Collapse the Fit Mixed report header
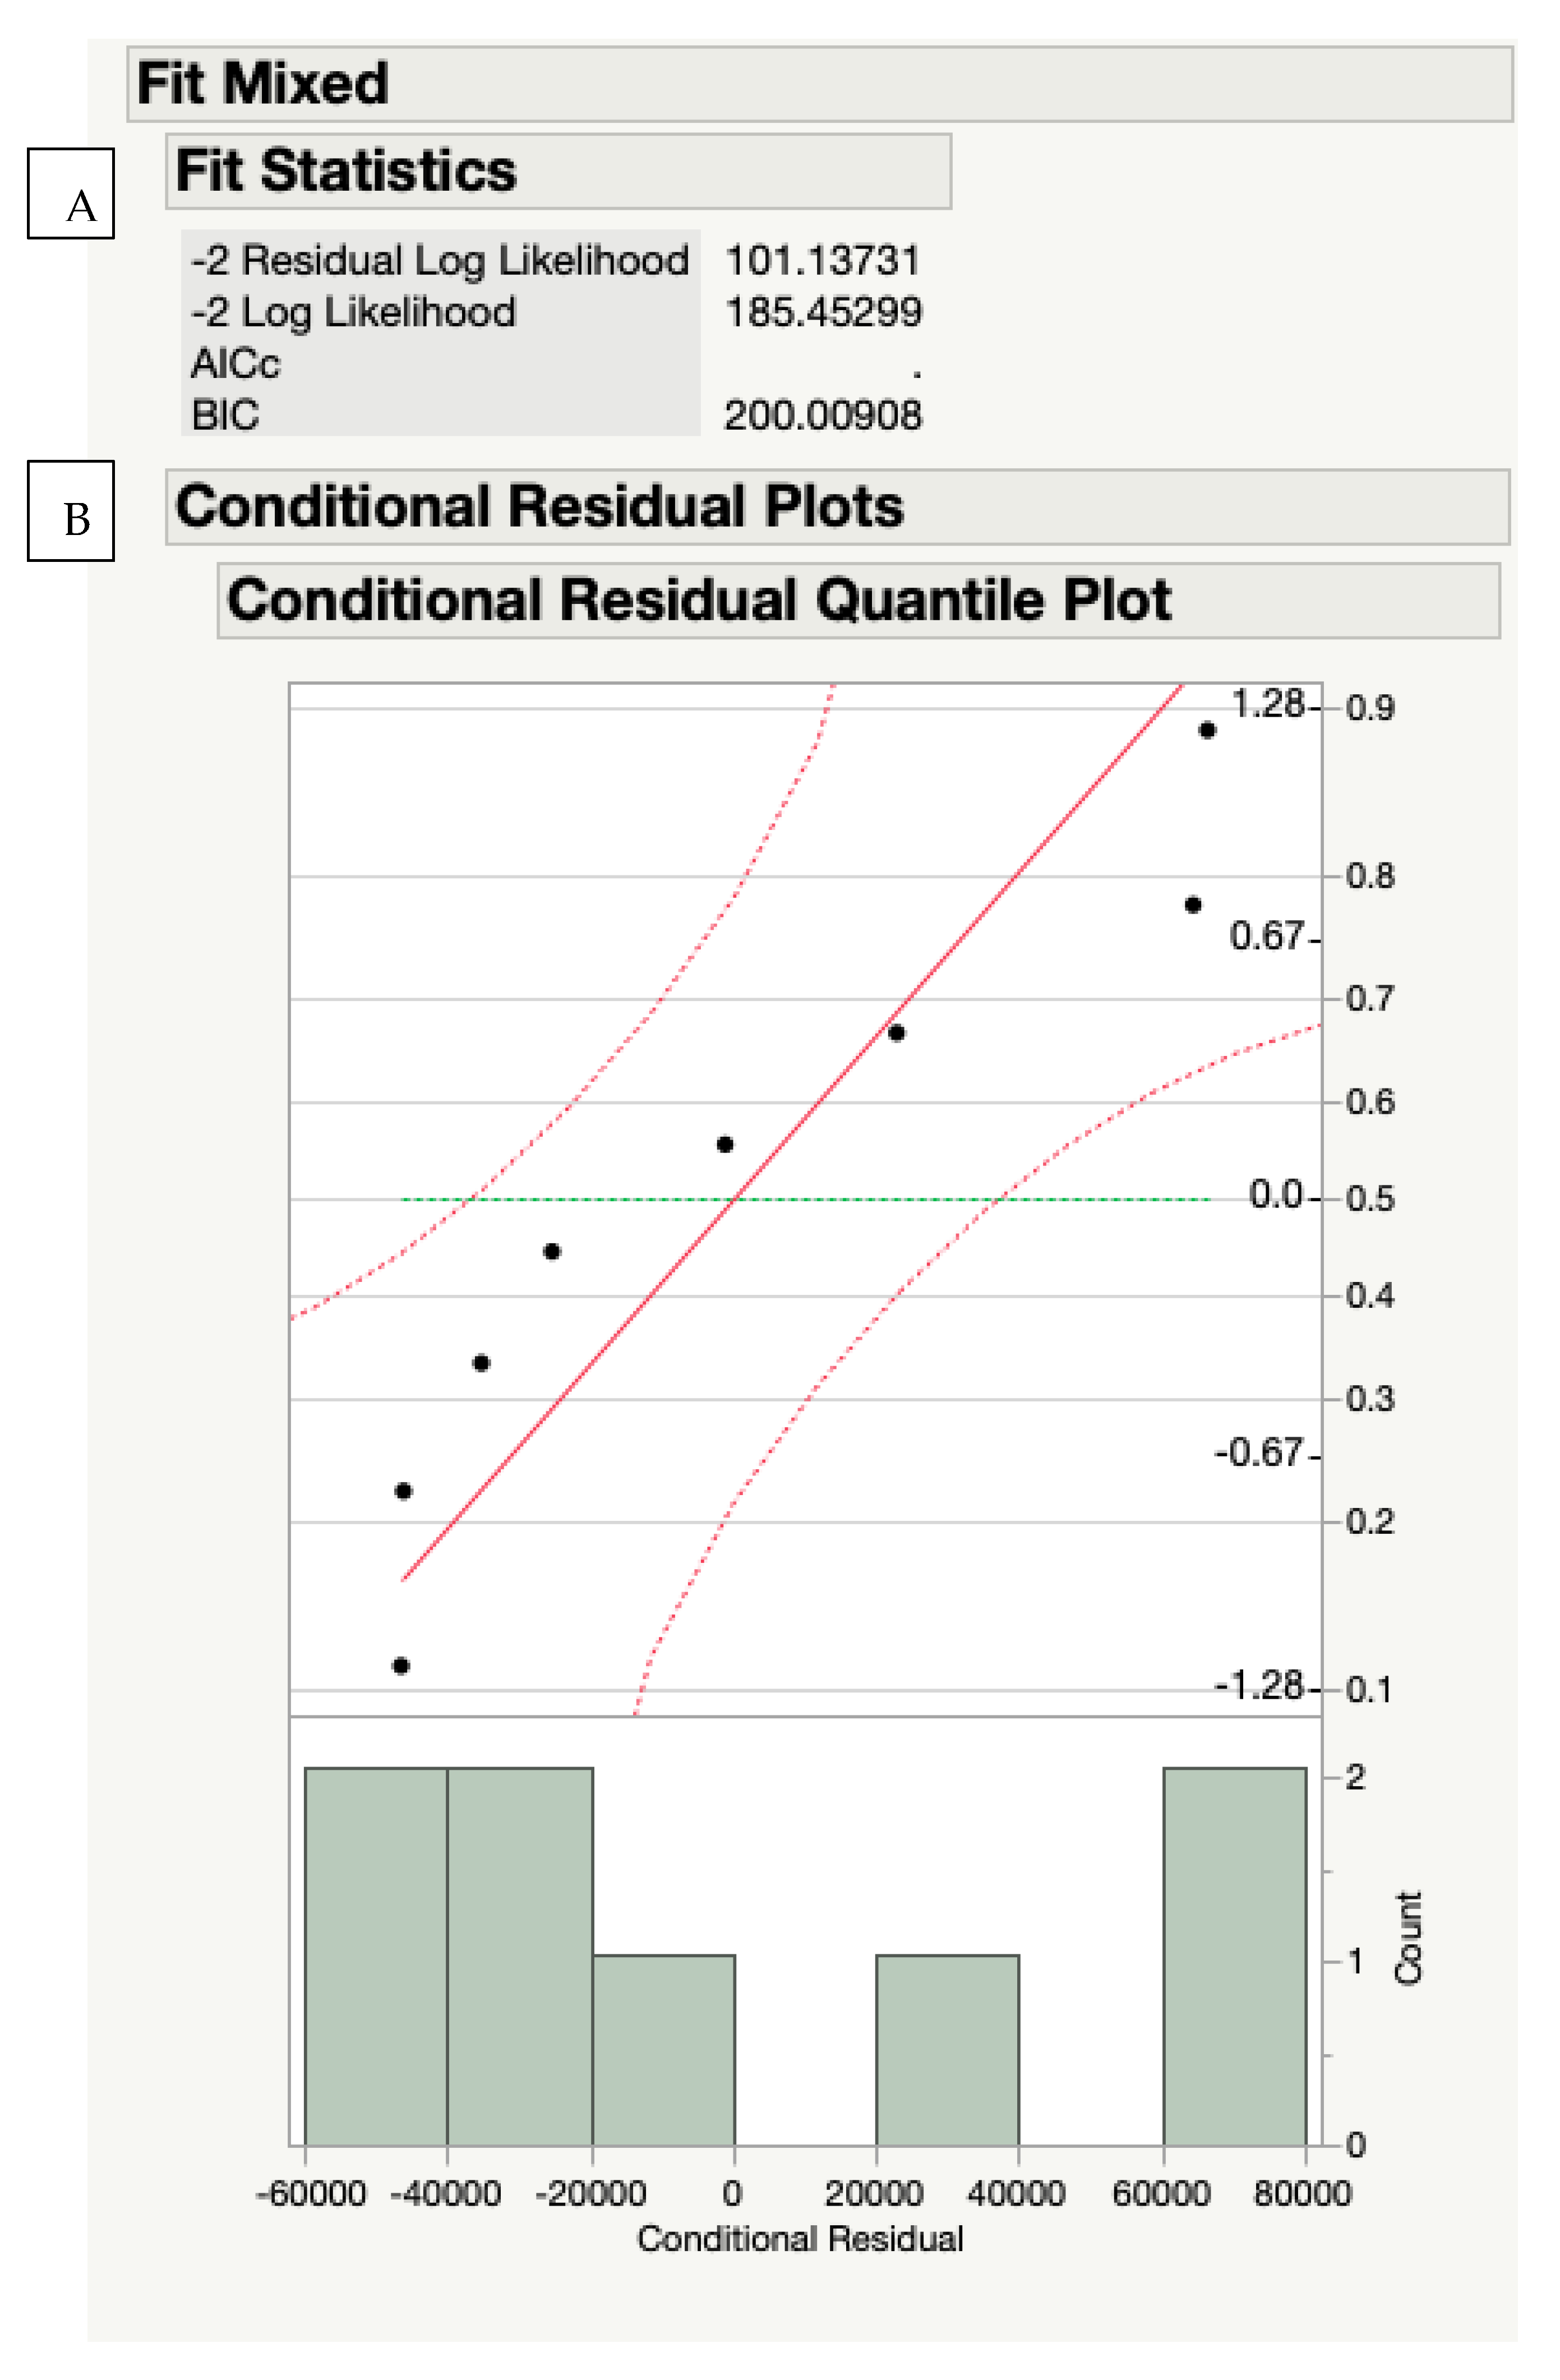 coord(262,83)
